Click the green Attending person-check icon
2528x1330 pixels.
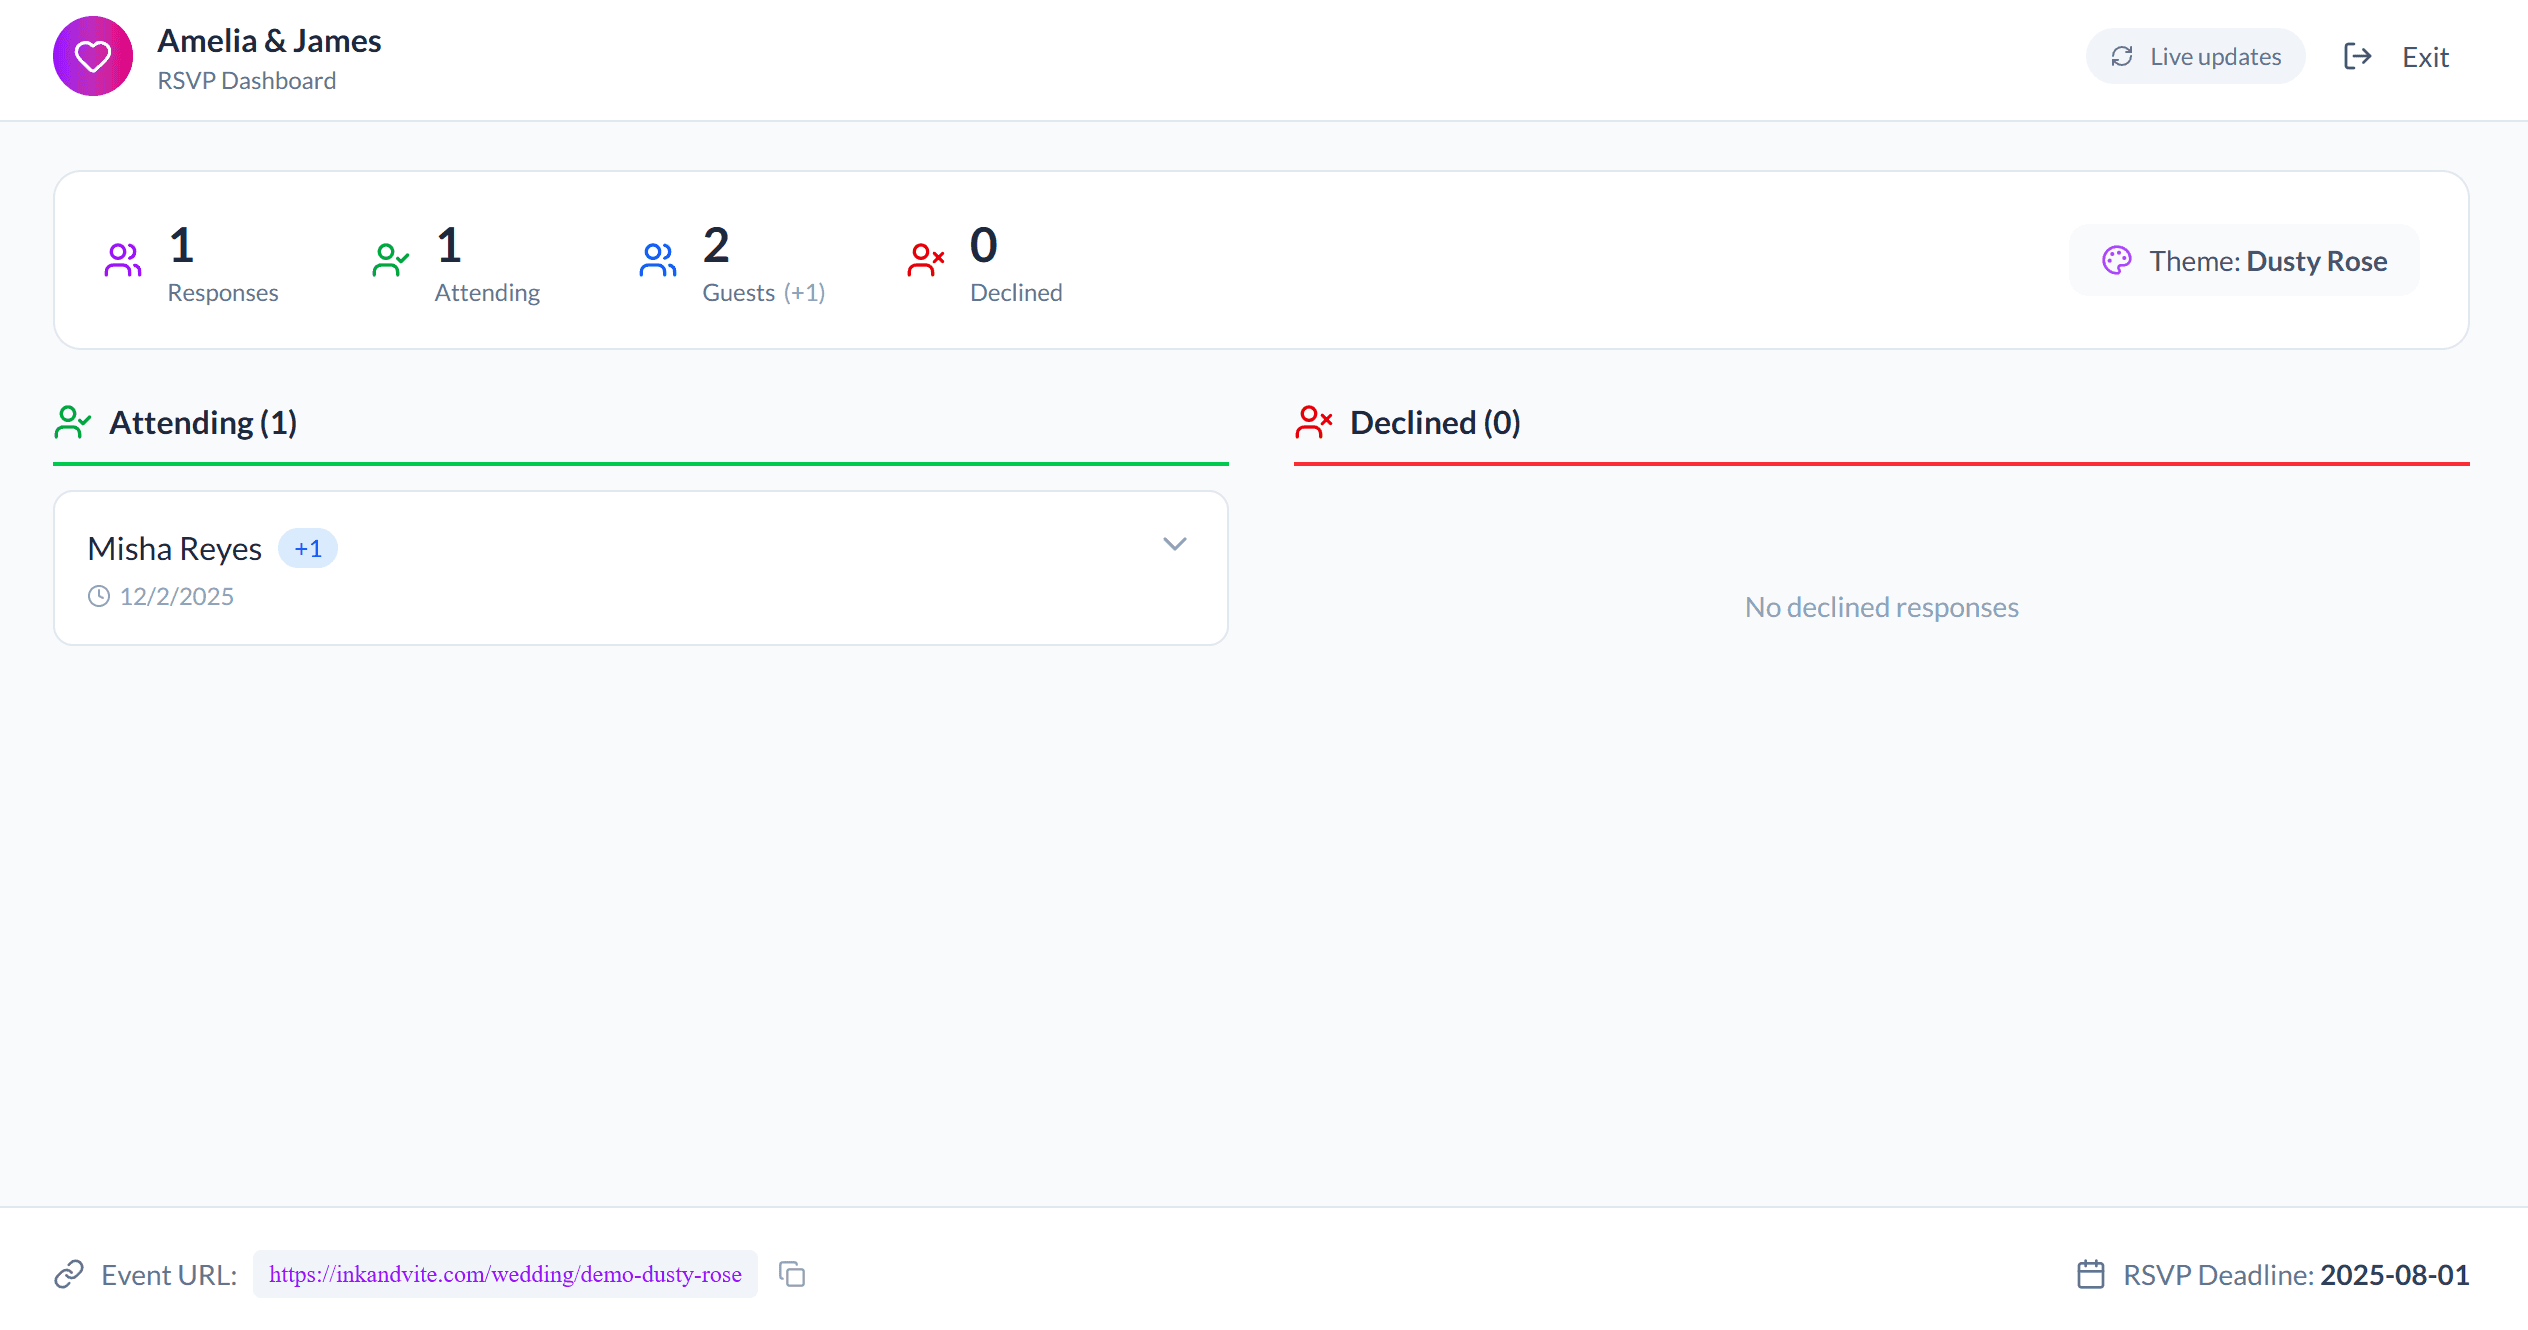389,259
